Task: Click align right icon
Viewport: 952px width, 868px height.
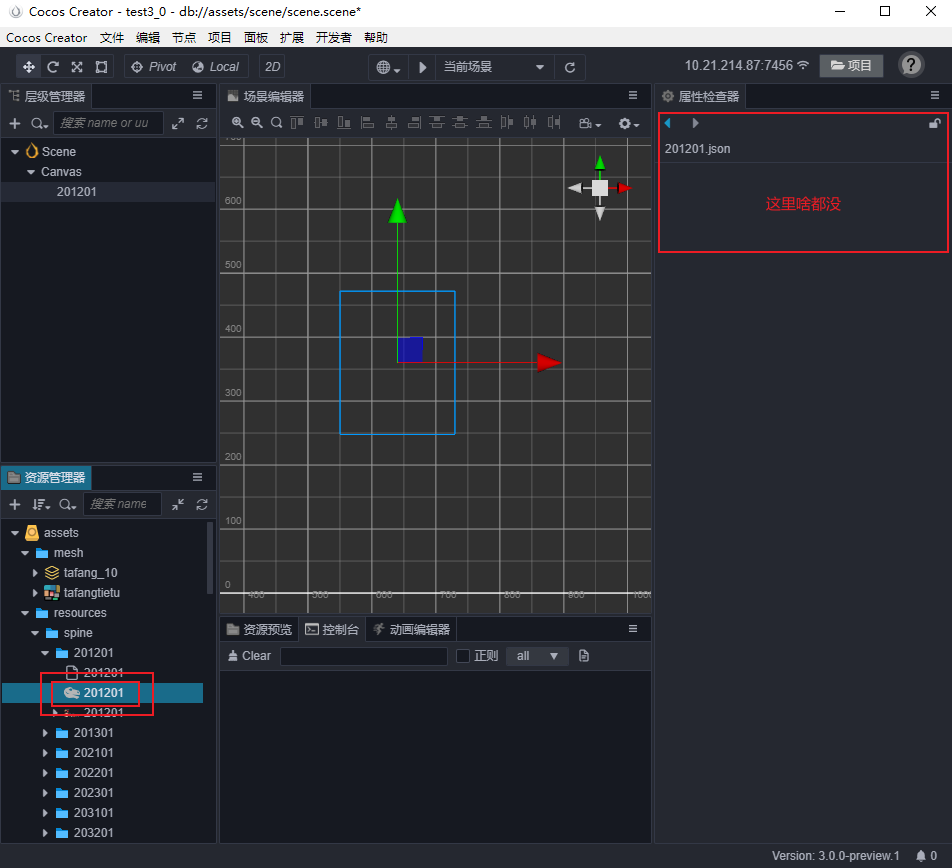Action: [x=414, y=123]
